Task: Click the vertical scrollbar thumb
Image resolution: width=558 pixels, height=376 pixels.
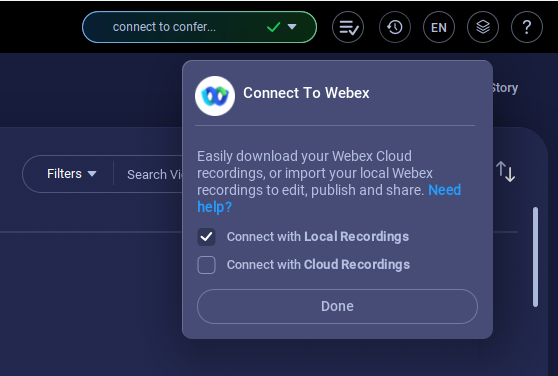Action: click(535, 257)
